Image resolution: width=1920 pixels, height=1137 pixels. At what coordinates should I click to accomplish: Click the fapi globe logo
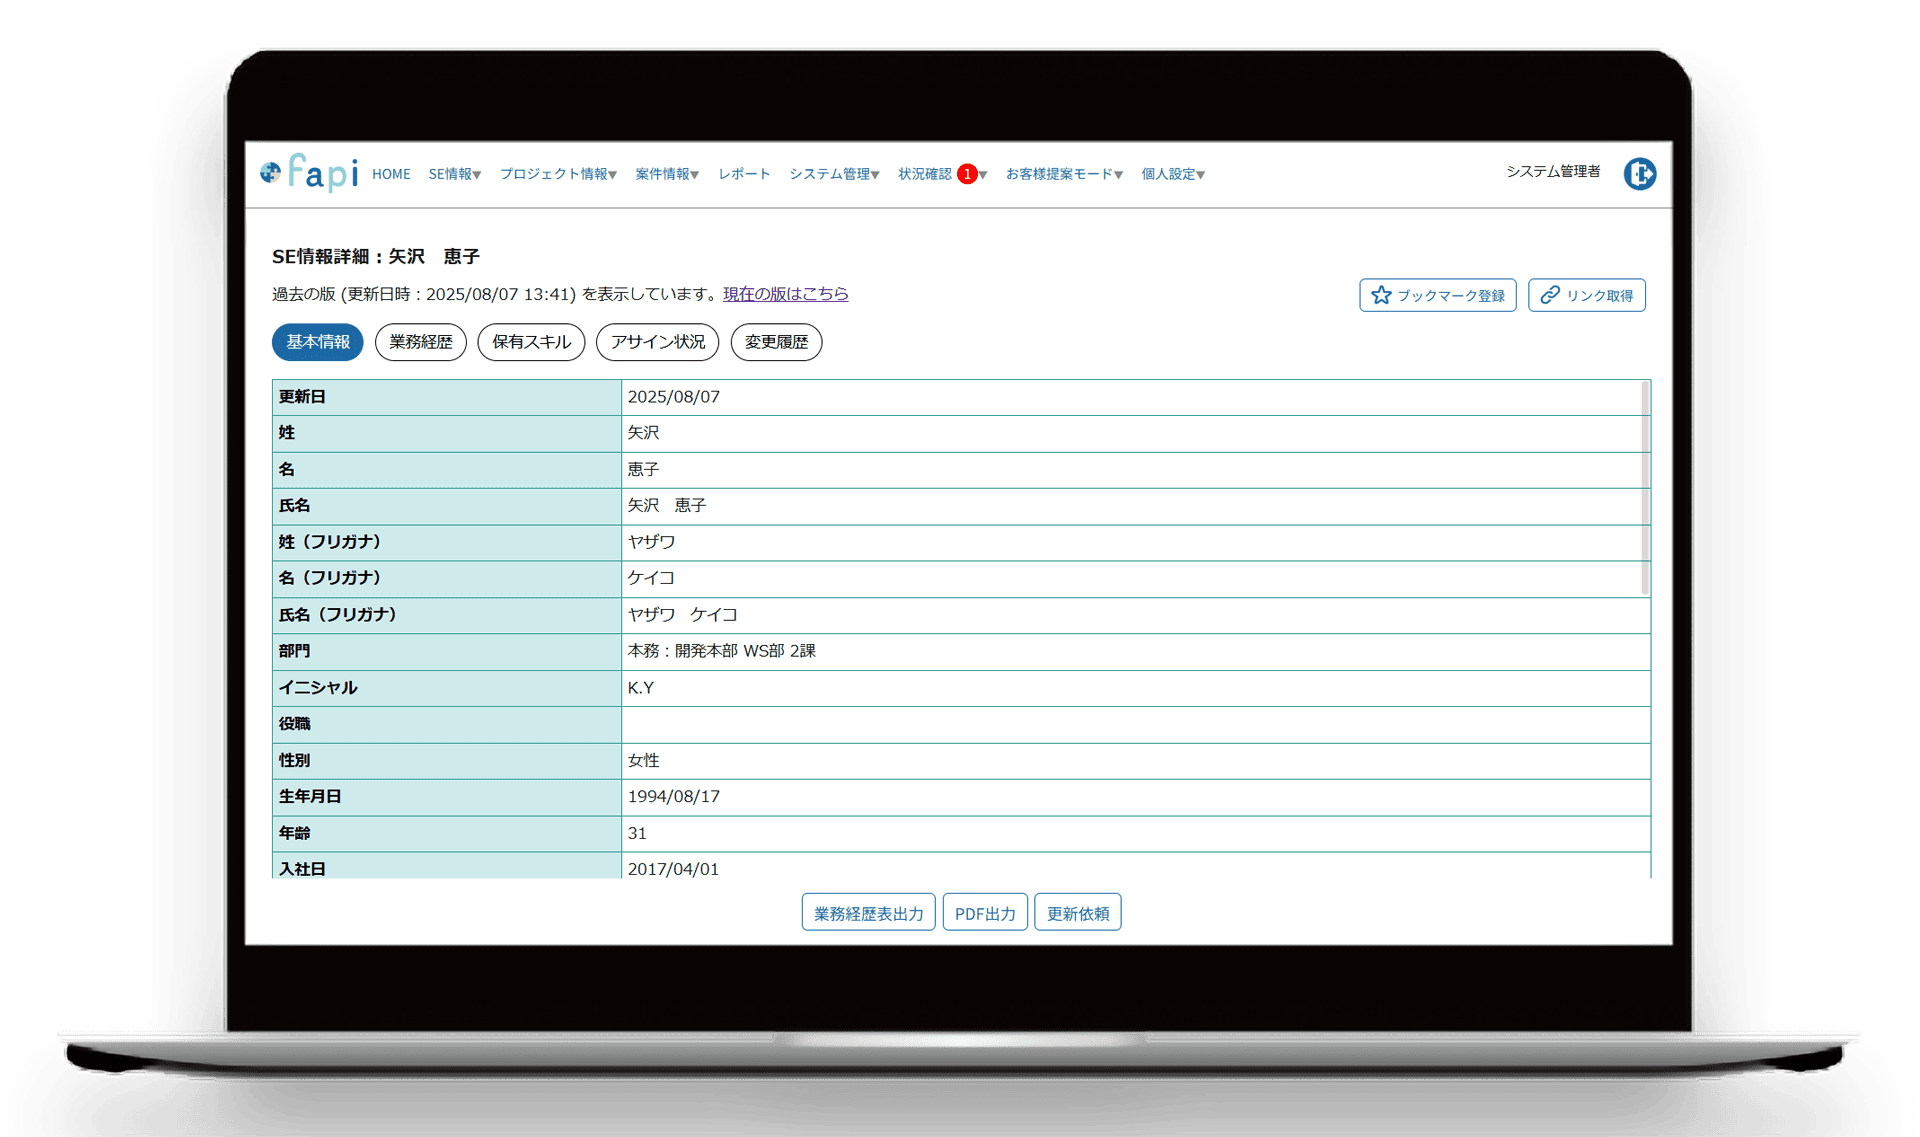(270, 173)
